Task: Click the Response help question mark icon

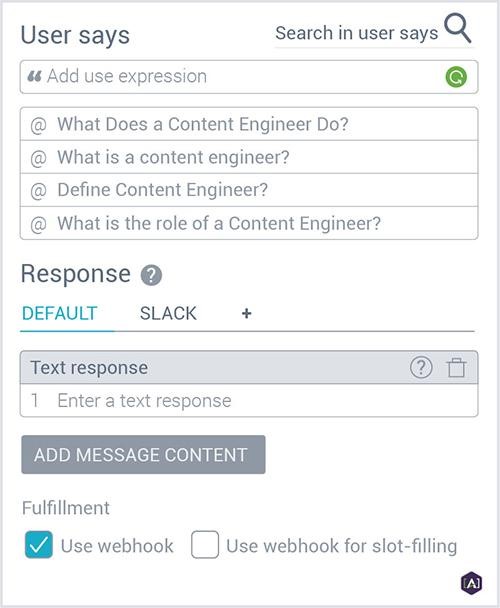Action: (151, 275)
